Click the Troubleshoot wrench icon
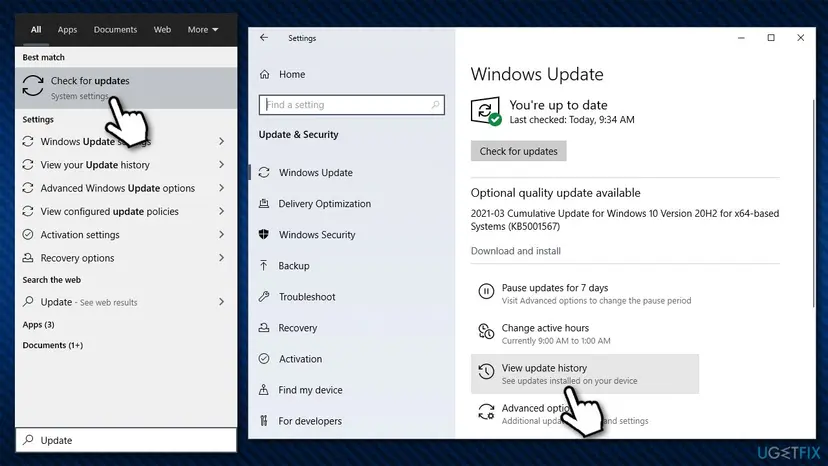Image resolution: width=828 pixels, height=466 pixels. [264, 296]
